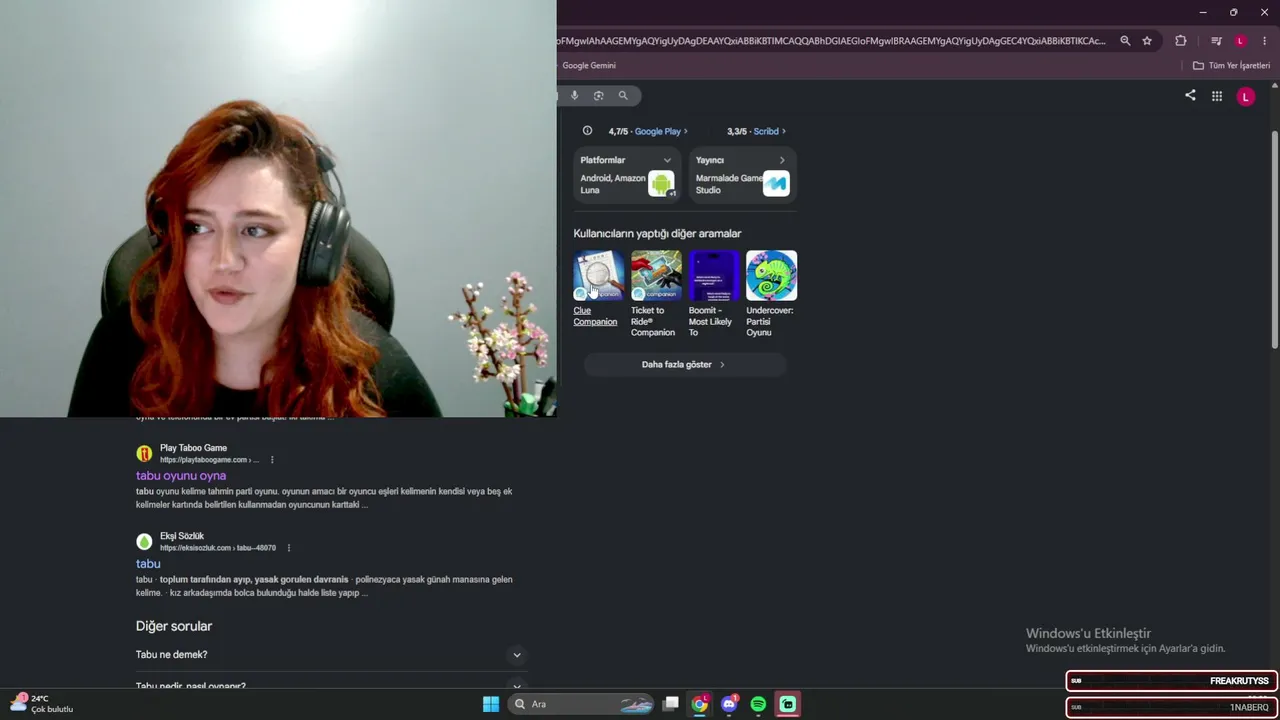Click the 'Play Taboo Game' site name
Viewport: 1280px width, 720px height.
pyautogui.click(x=193, y=448)
